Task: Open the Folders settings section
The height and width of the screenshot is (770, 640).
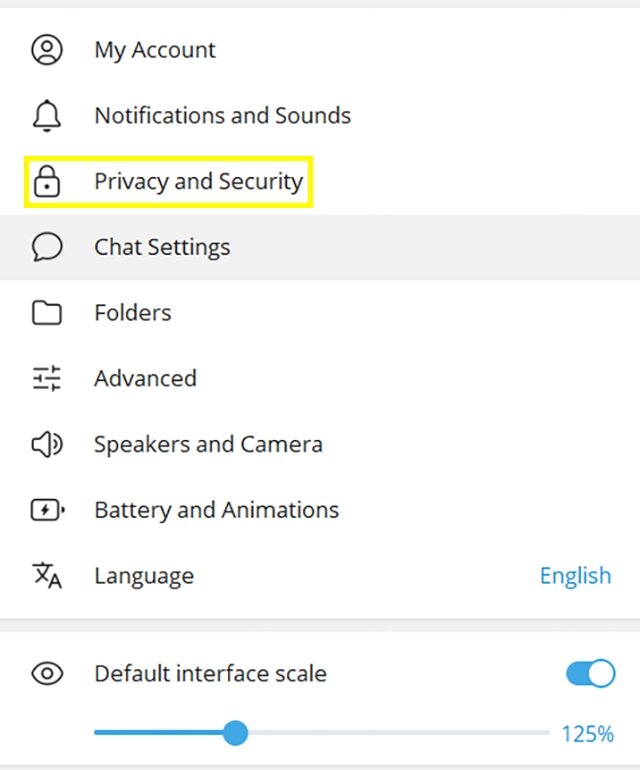Action: (133, 313)
